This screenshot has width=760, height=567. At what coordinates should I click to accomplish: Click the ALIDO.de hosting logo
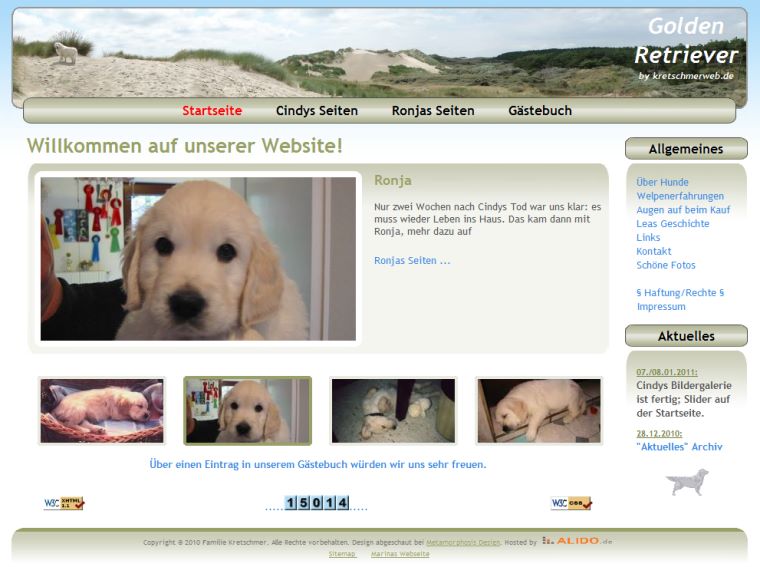click(577, 541)
